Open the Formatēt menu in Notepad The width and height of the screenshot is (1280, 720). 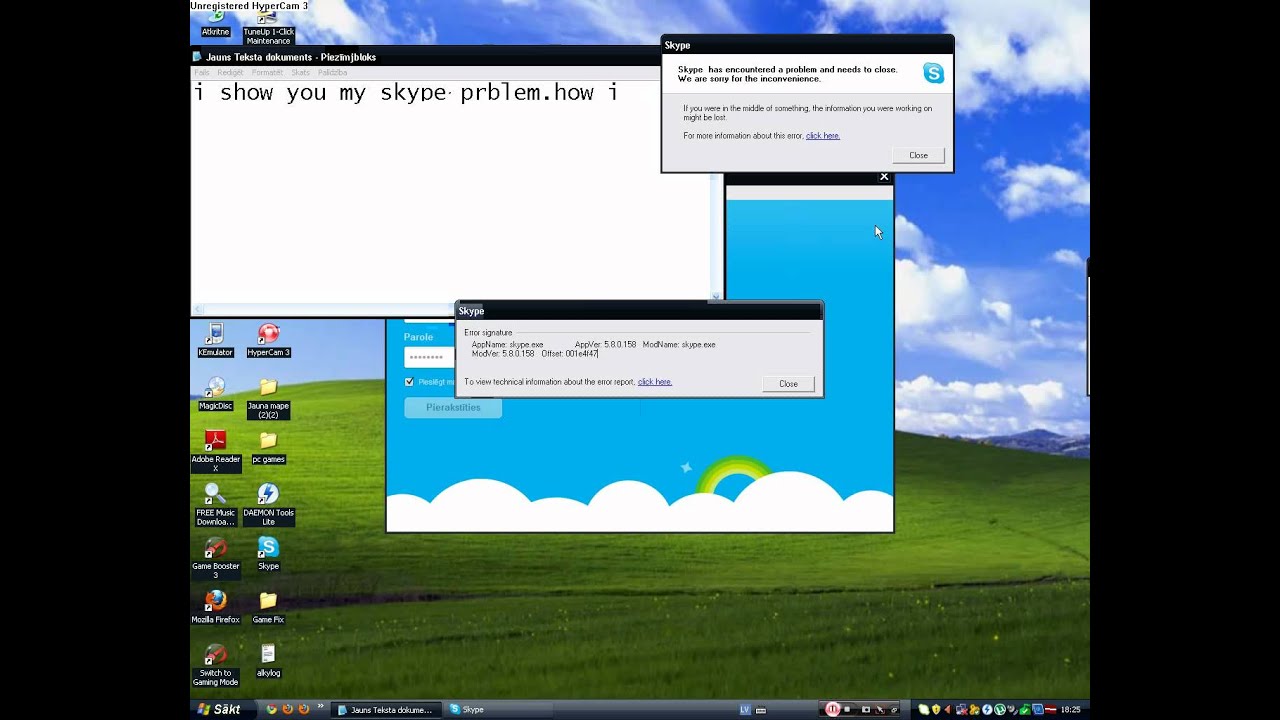[267, 72]
